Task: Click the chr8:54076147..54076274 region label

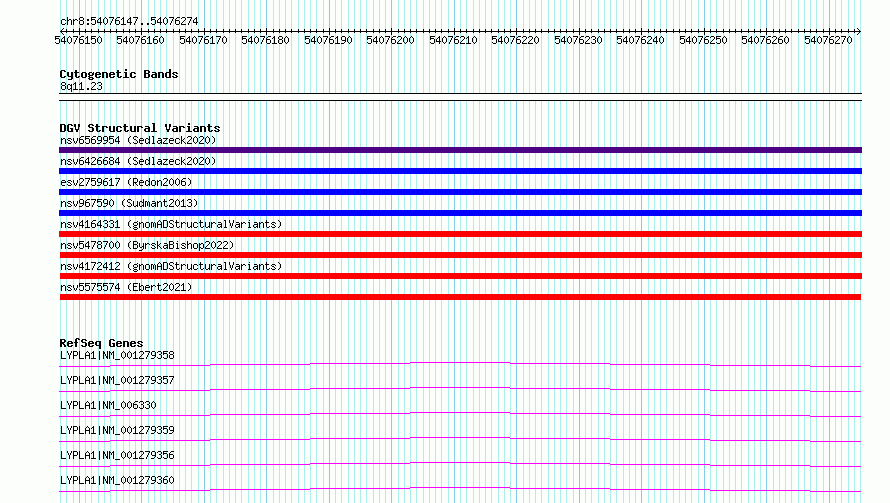Action: 129,21
